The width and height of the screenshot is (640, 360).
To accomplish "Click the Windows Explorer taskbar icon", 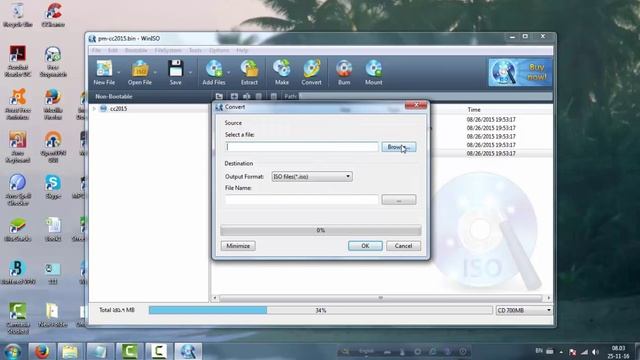I will 70,351.
